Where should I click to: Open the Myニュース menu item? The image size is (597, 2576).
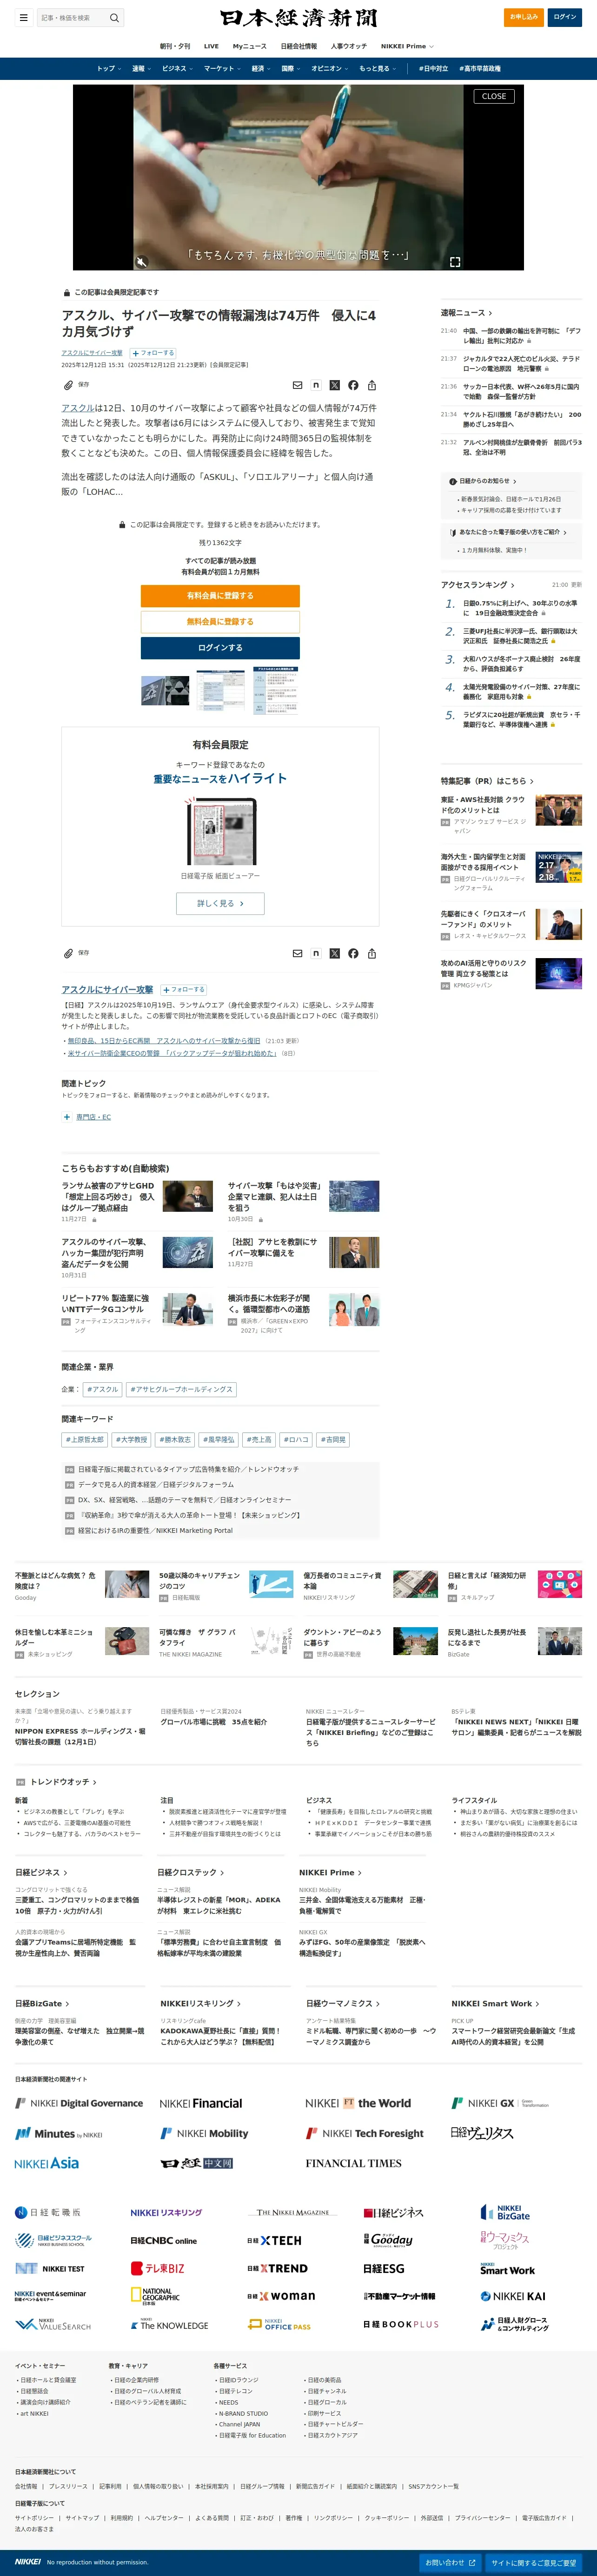coord(250,46)
